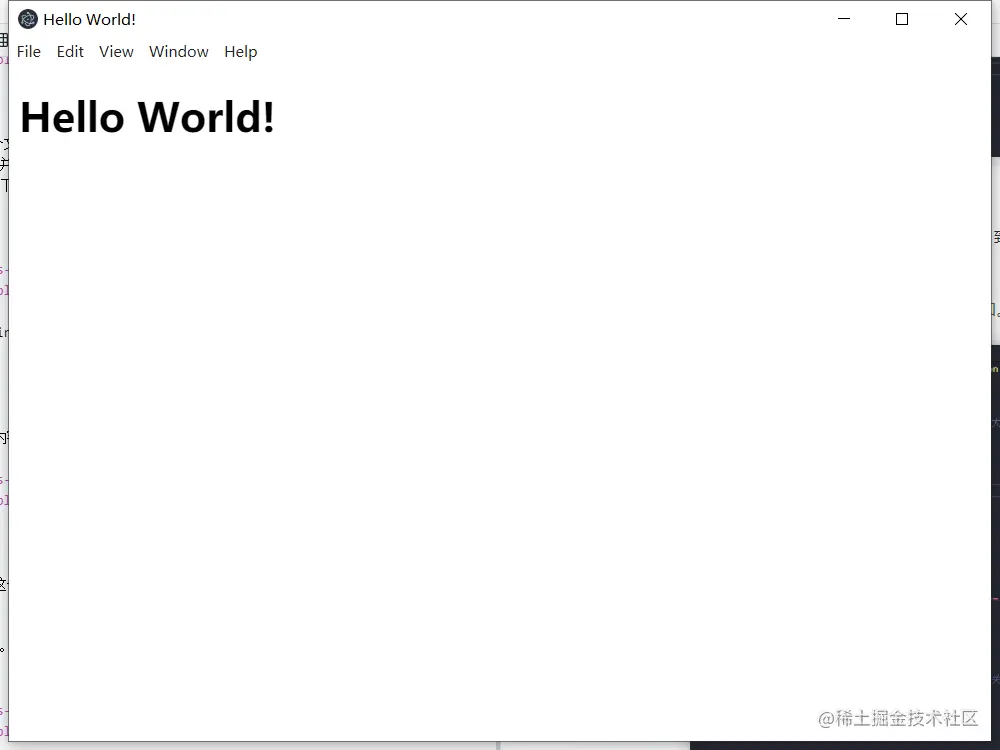The height and width of the screenshot is (750, 1000).
Task: Open the Window menu
Action: pos(179,51)
